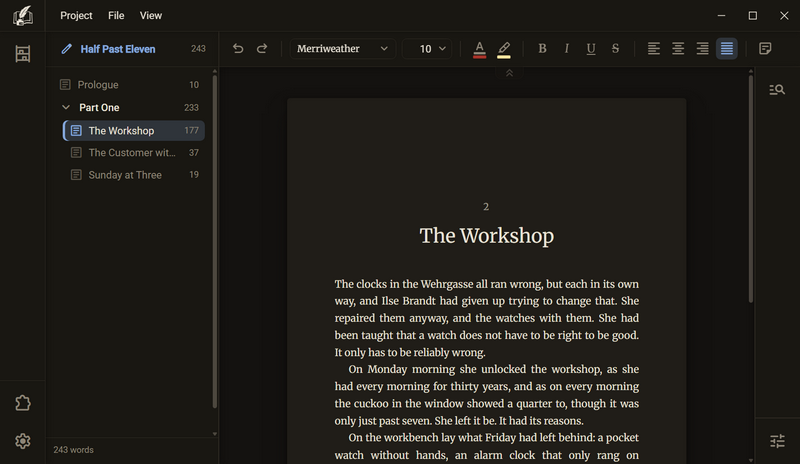Click the sidebar tree scrollbar

(x=215, y=242)
